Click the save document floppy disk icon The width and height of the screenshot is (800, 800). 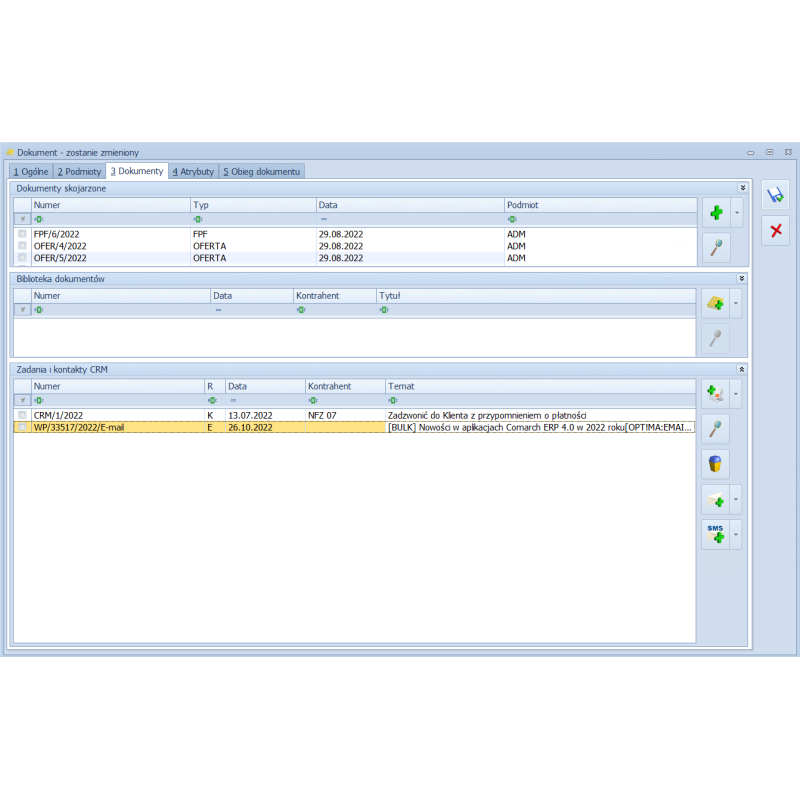coord(775,195)
